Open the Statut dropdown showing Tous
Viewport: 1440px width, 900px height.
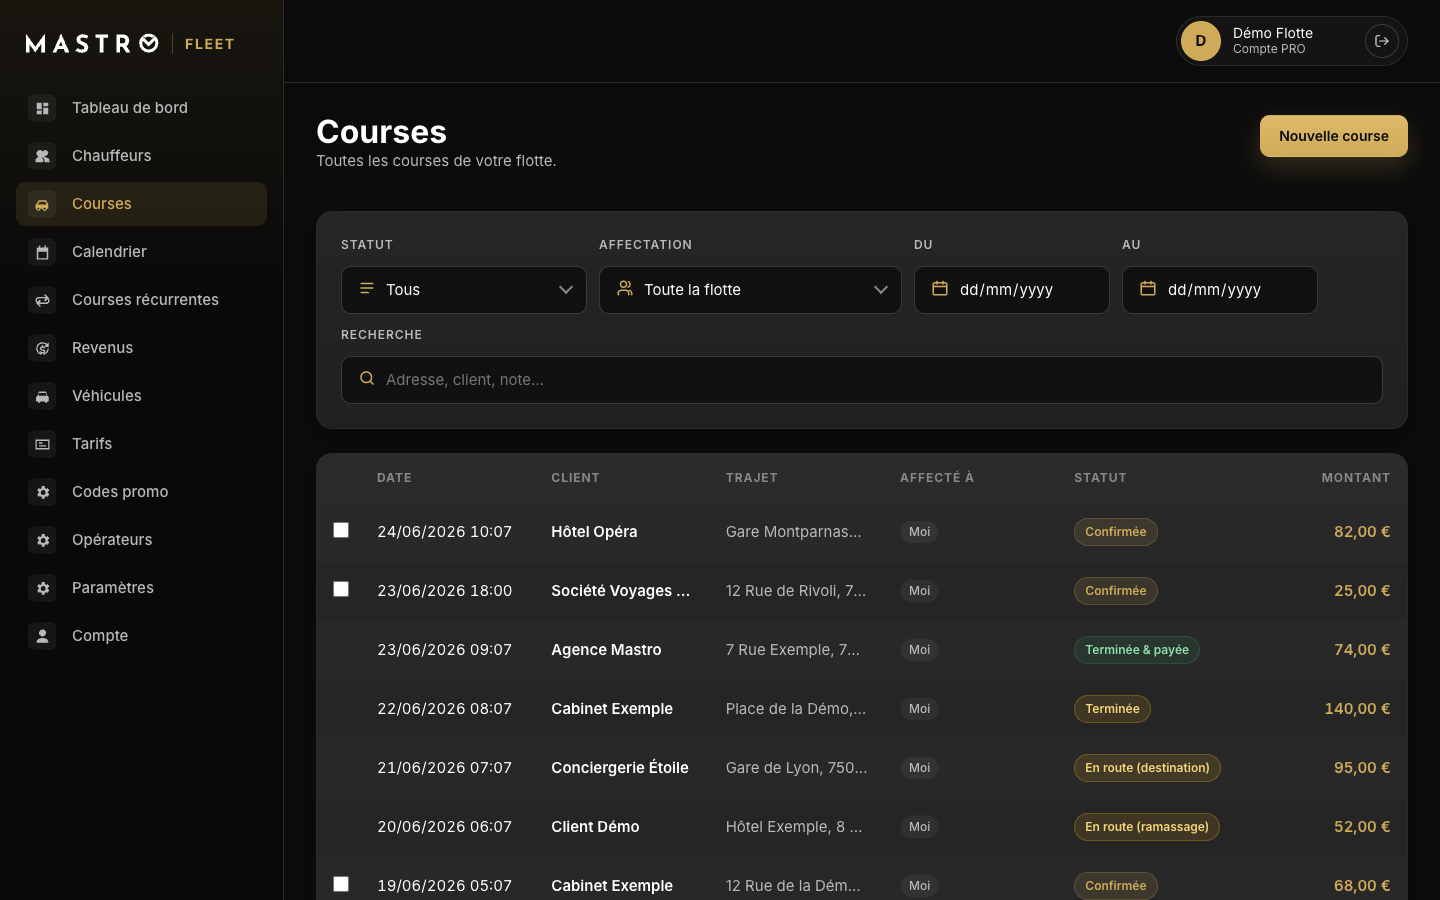coord(464,290)
